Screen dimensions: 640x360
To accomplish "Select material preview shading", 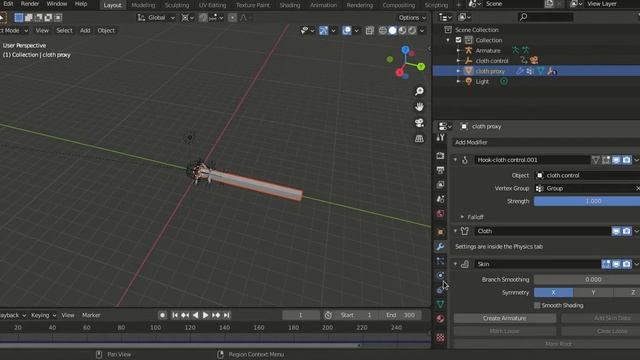I will pos(402,31).
